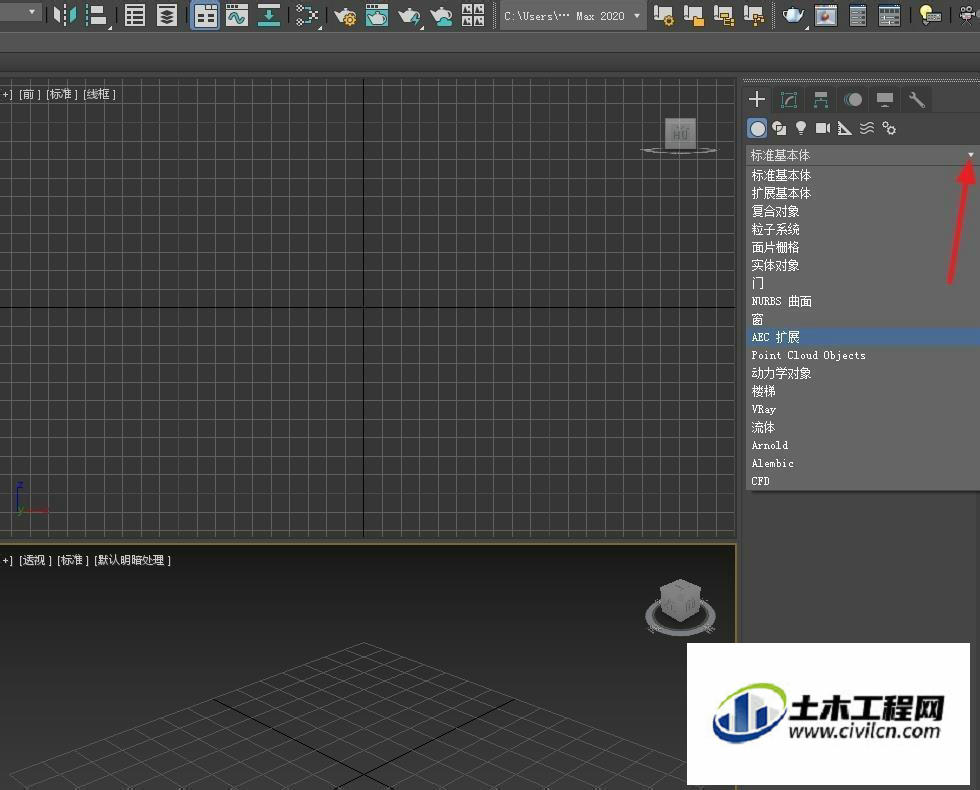
Task: Select the Lights category bulb button
Action: click(801, 129)
